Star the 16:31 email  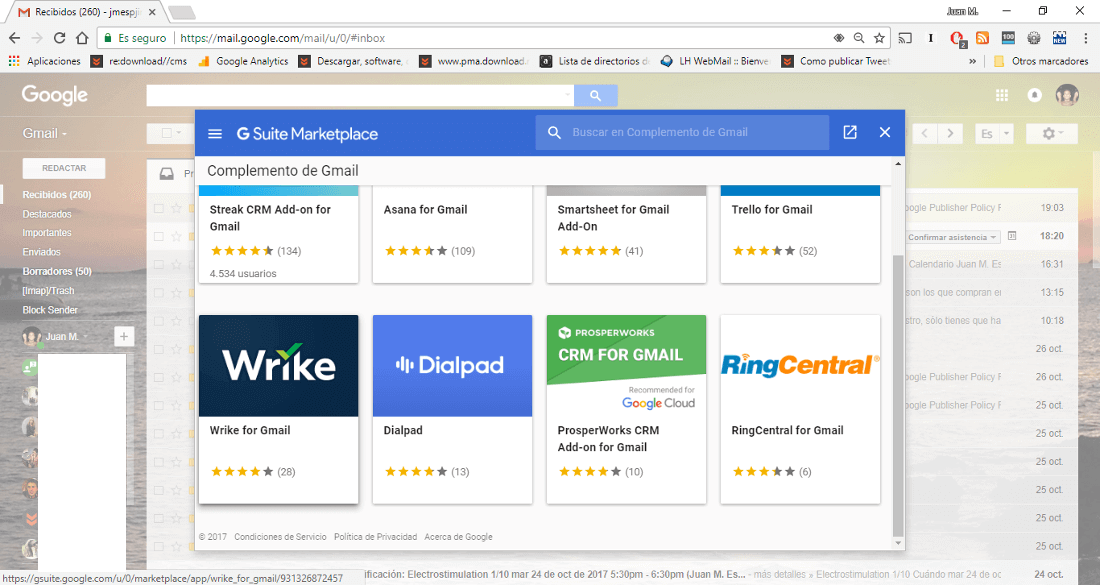[176, 264]
